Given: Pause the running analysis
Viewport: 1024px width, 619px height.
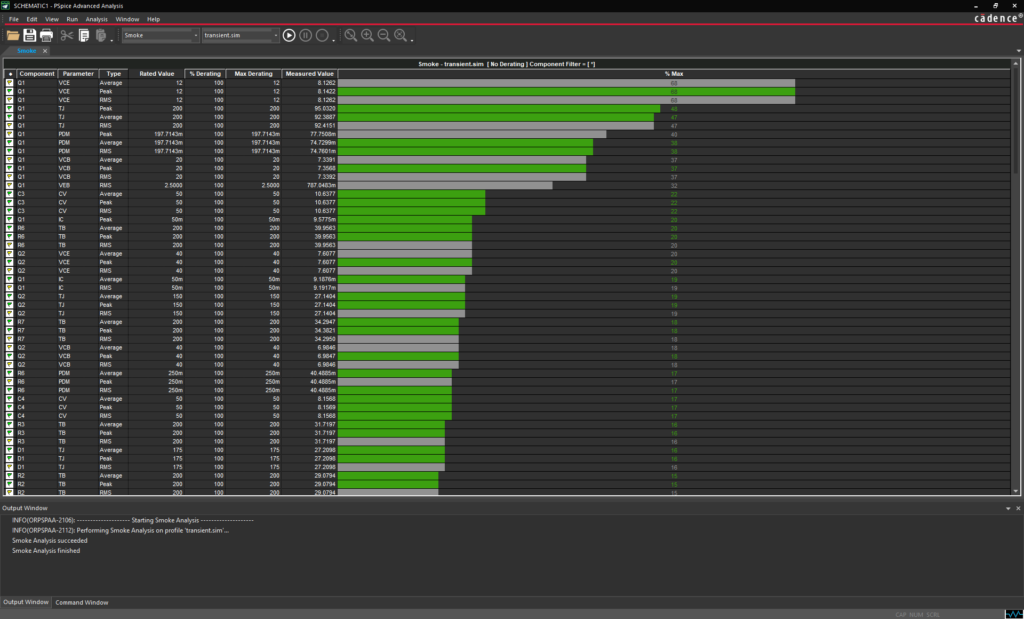Looking at the screenshot, I should [306, 35].
